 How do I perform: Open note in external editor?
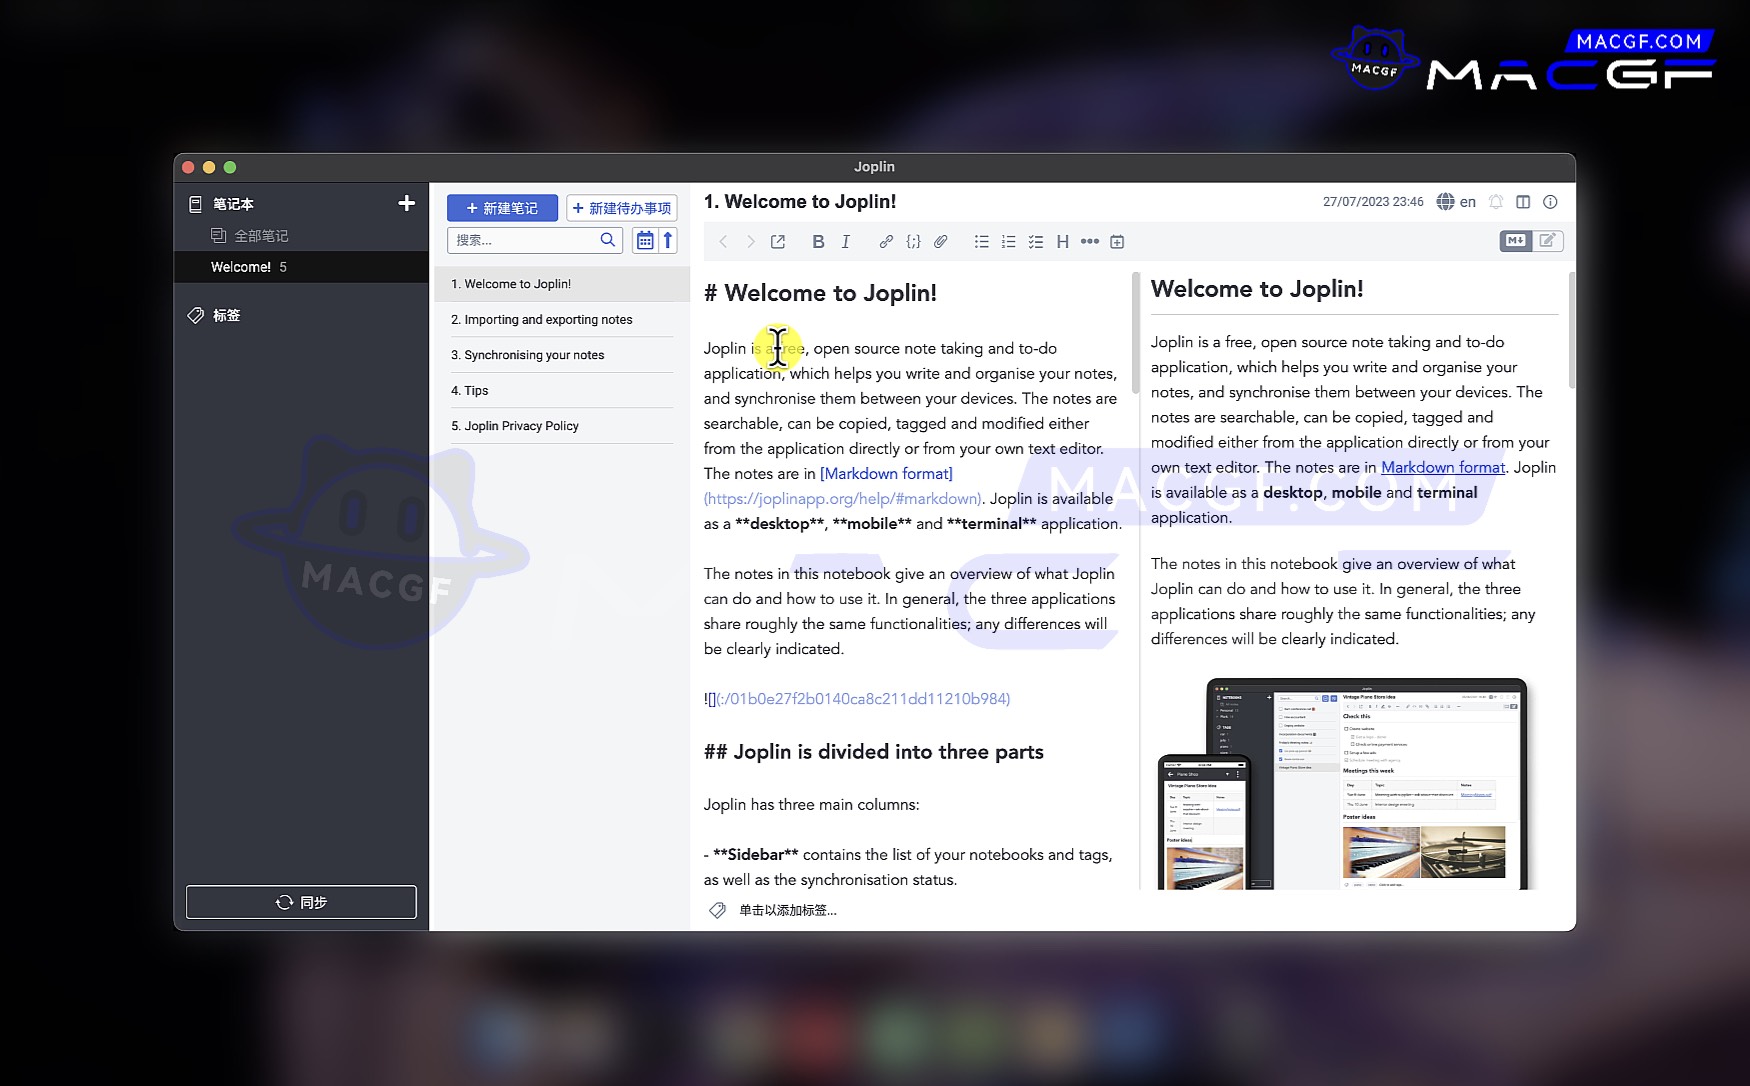tap(778, 242)
